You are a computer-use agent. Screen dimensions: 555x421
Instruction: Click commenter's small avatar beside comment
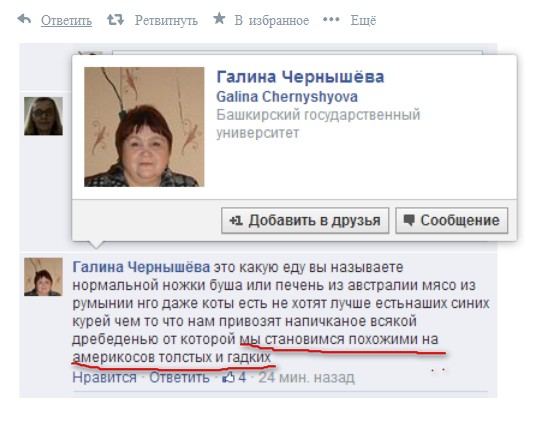(43, 277)
